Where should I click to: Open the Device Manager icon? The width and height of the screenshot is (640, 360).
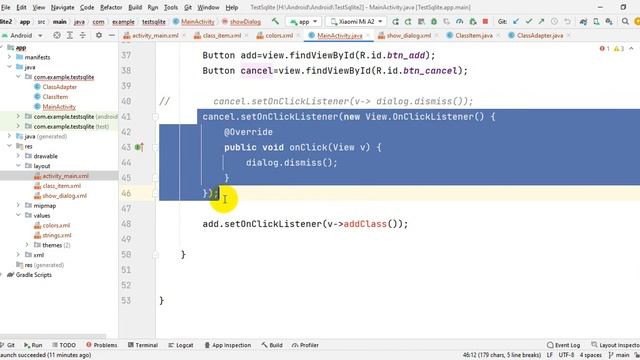click(x=596, y=21)
